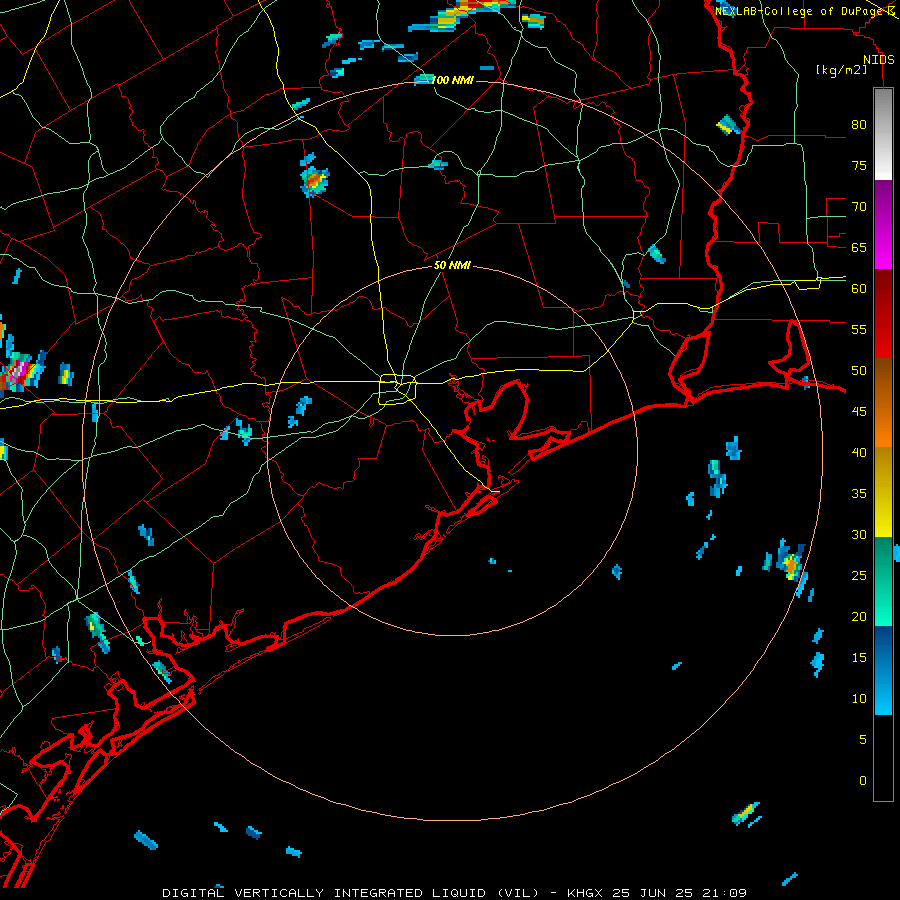Click the yellow Houston beltway loop at radar center

(x=397, y=389)
